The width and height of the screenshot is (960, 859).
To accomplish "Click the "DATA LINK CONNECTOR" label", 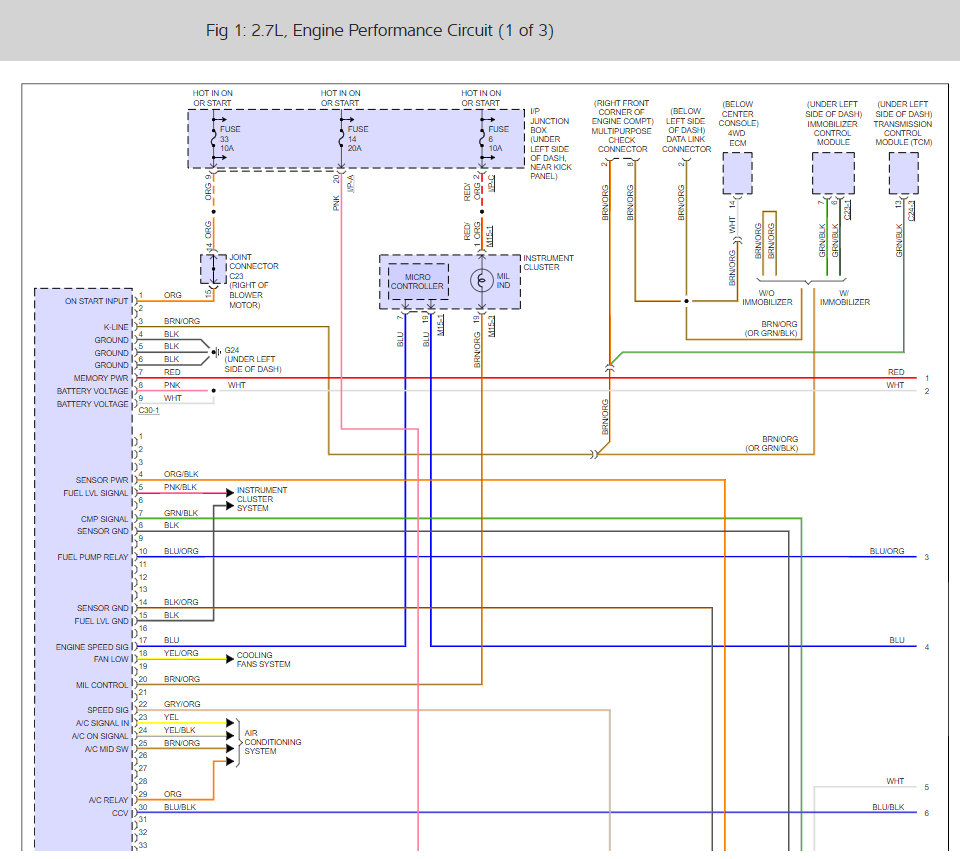I will click(x=686, y=144).
